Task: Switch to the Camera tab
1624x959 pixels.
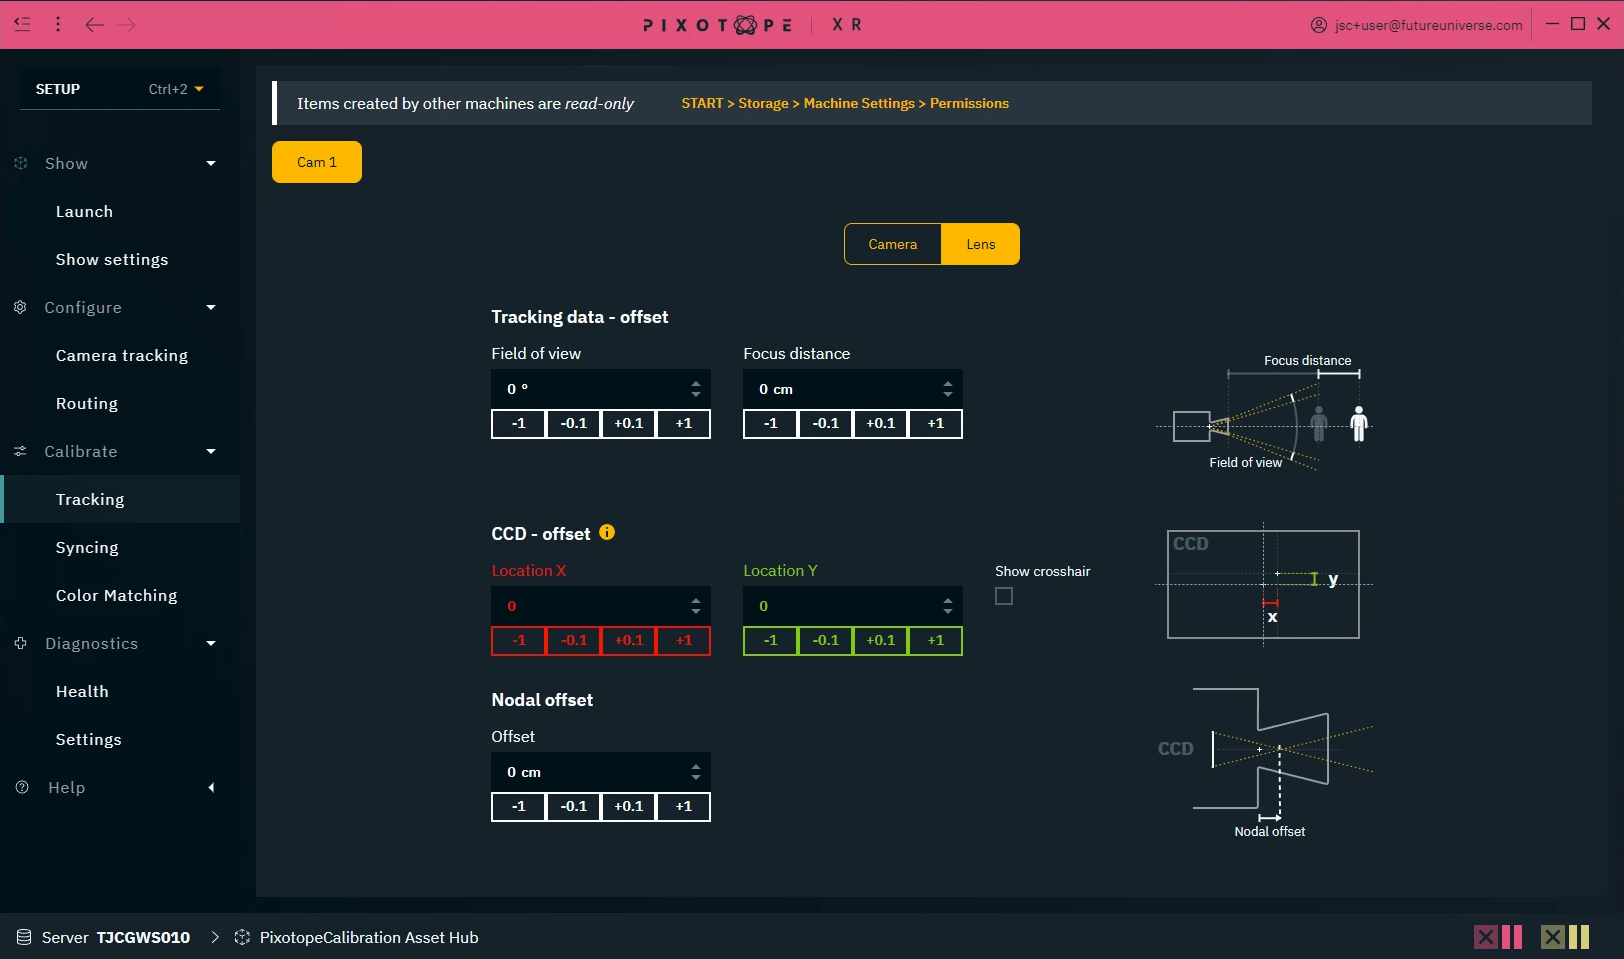Action: click(x=892, y=243)
